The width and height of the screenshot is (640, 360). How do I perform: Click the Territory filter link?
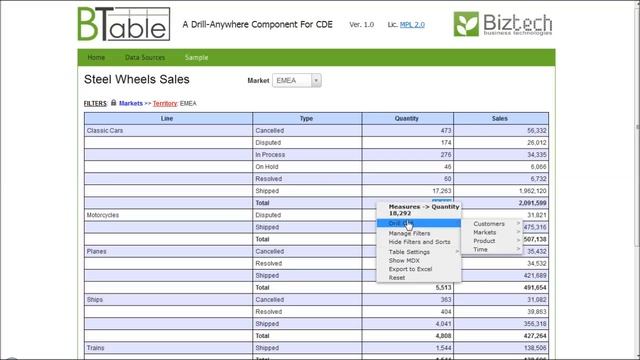coord(165,103)
